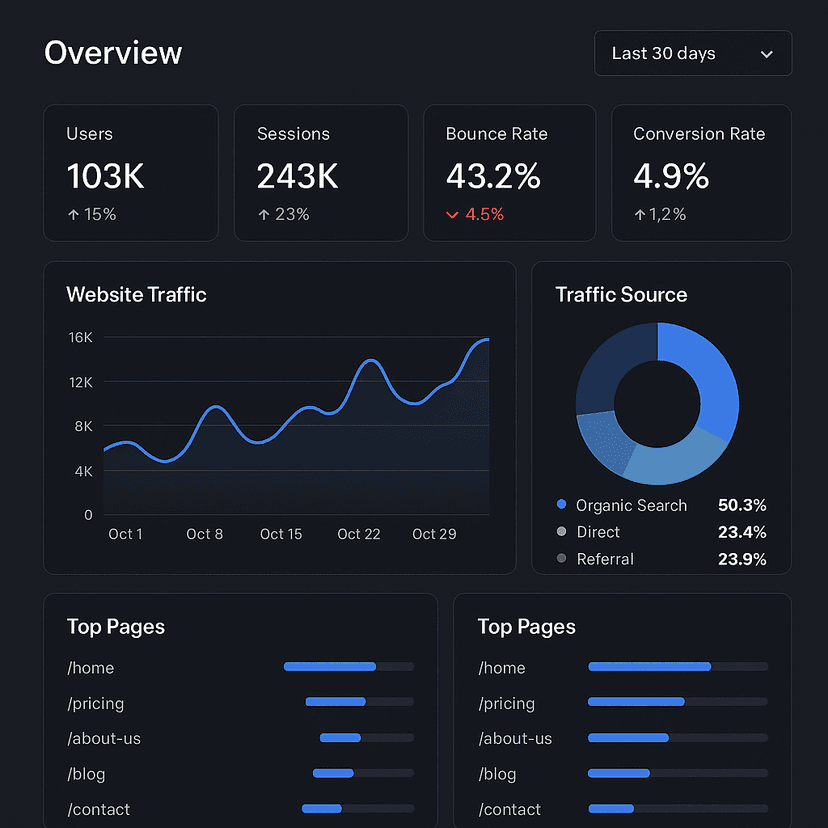Click the /home progress bar in left panel
Viewport: 828px width, 828px height.
[x=349, y=666]
